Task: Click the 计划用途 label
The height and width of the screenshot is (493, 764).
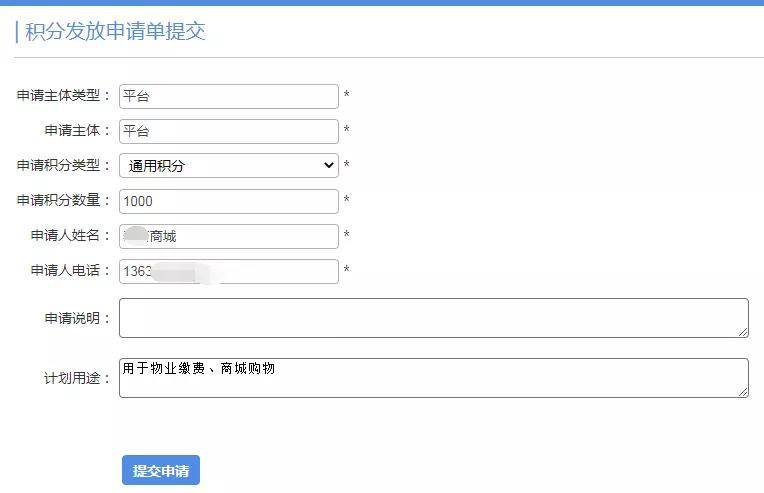Action: [78, 379]
